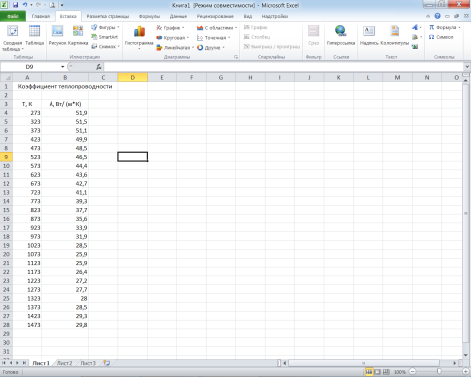Click the SmartArt button
This screenshot has width=471, height=377.
tap(105, 37)
